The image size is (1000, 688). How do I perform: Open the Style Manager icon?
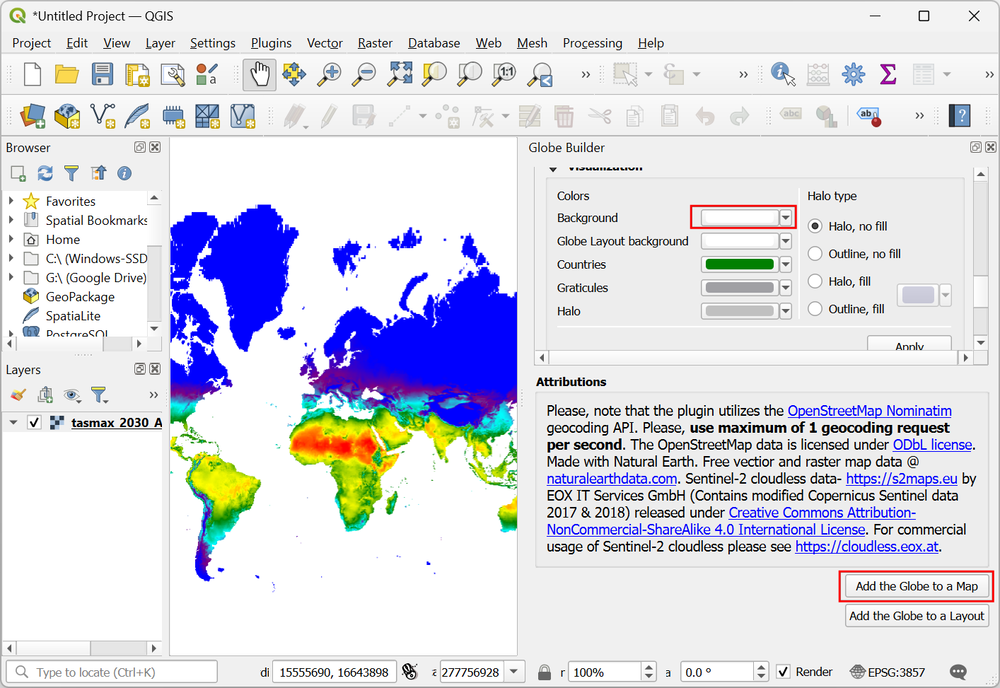coord(207,75)
